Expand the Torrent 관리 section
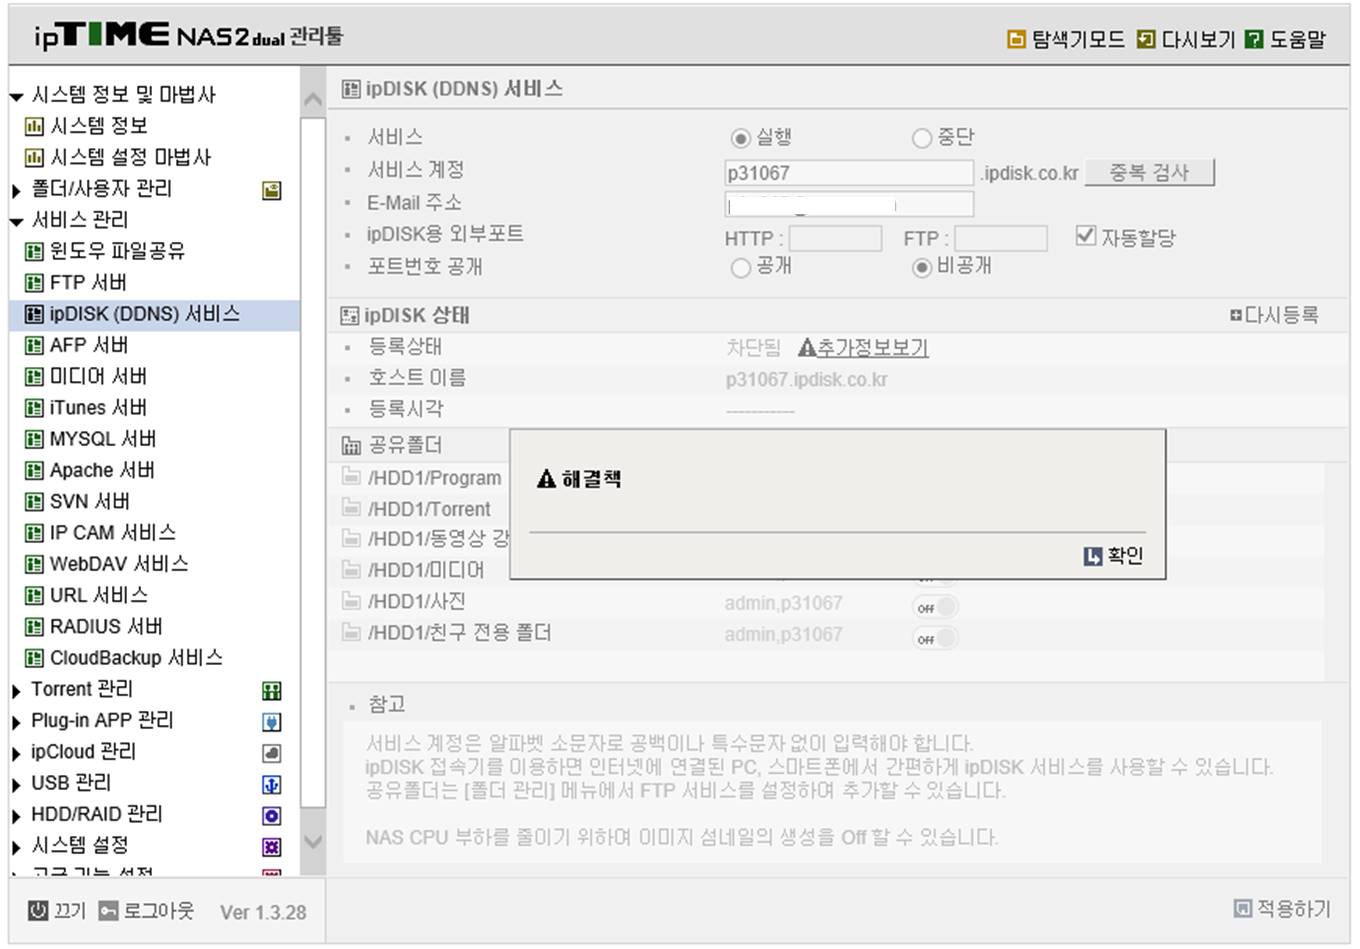The width and height of the screenshot is (1360, 949). 16,691
